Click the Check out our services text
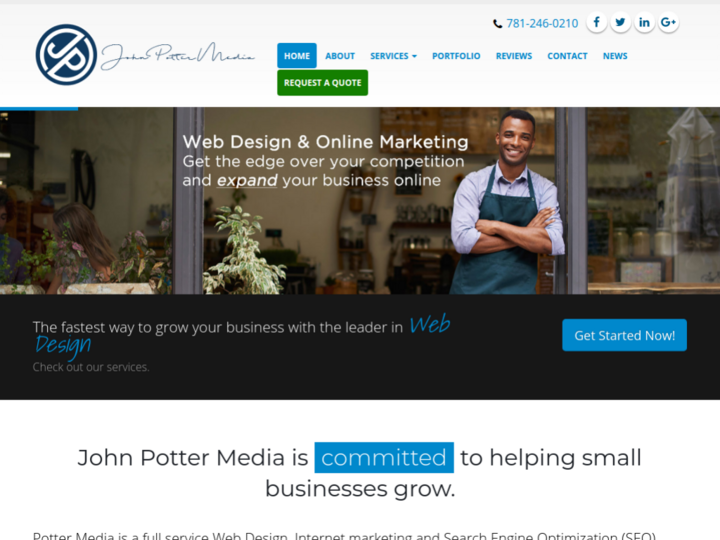 point(91,367)
